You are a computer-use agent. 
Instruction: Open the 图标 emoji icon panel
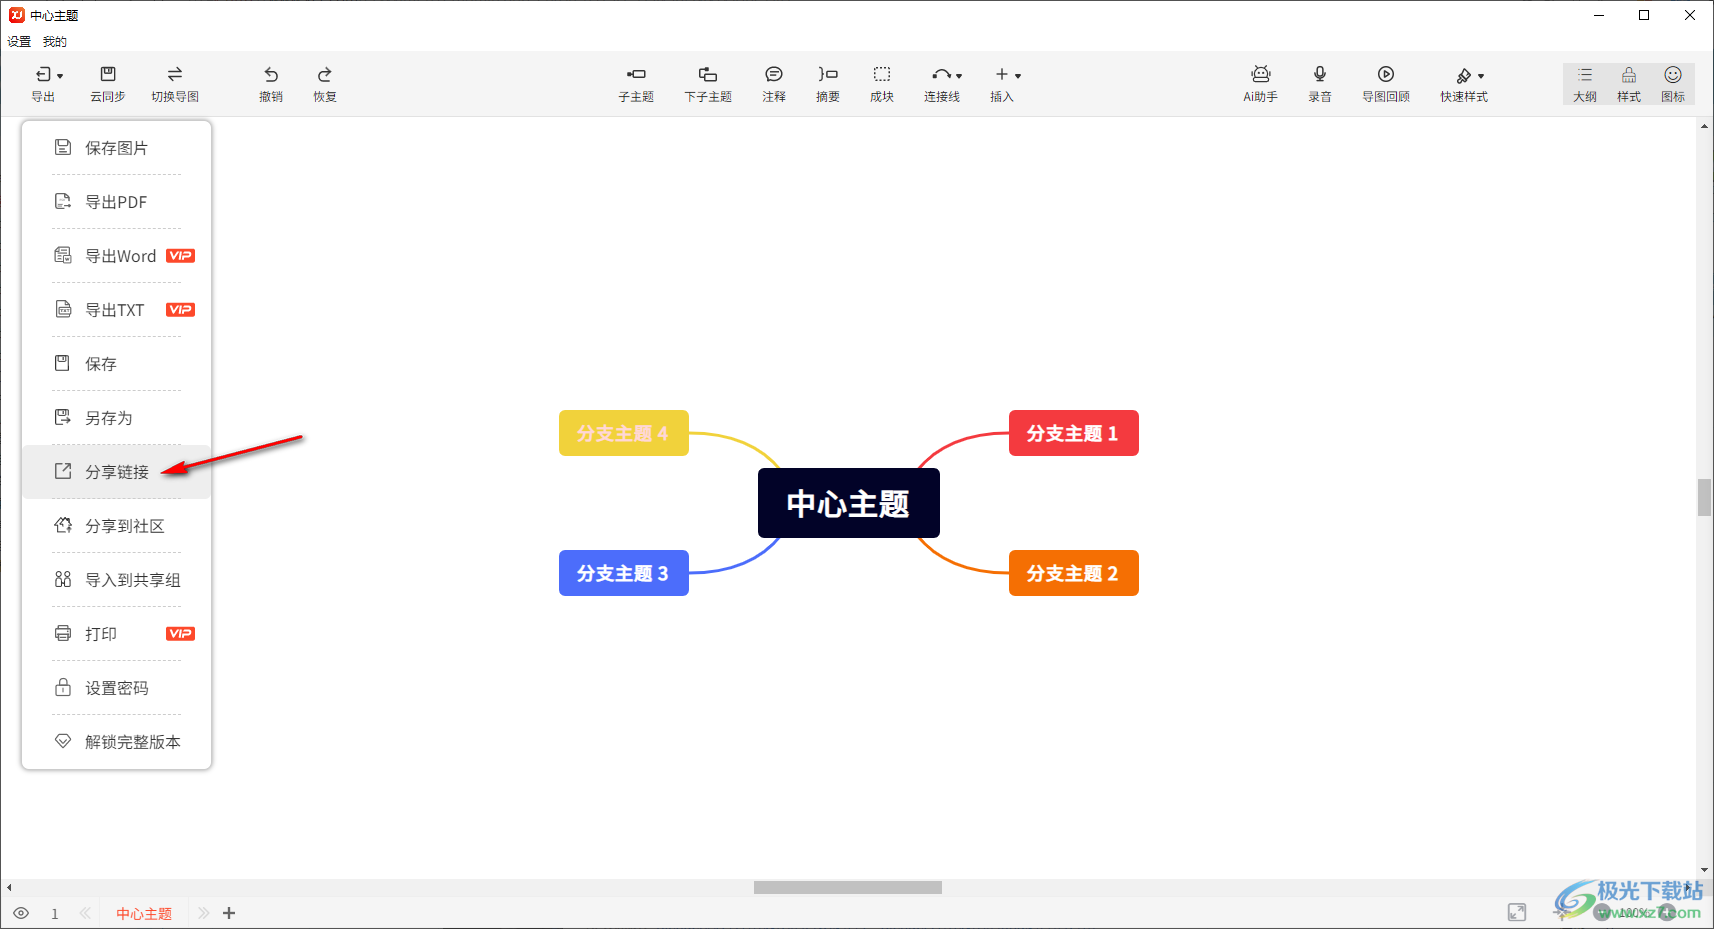click(1673, 84)
